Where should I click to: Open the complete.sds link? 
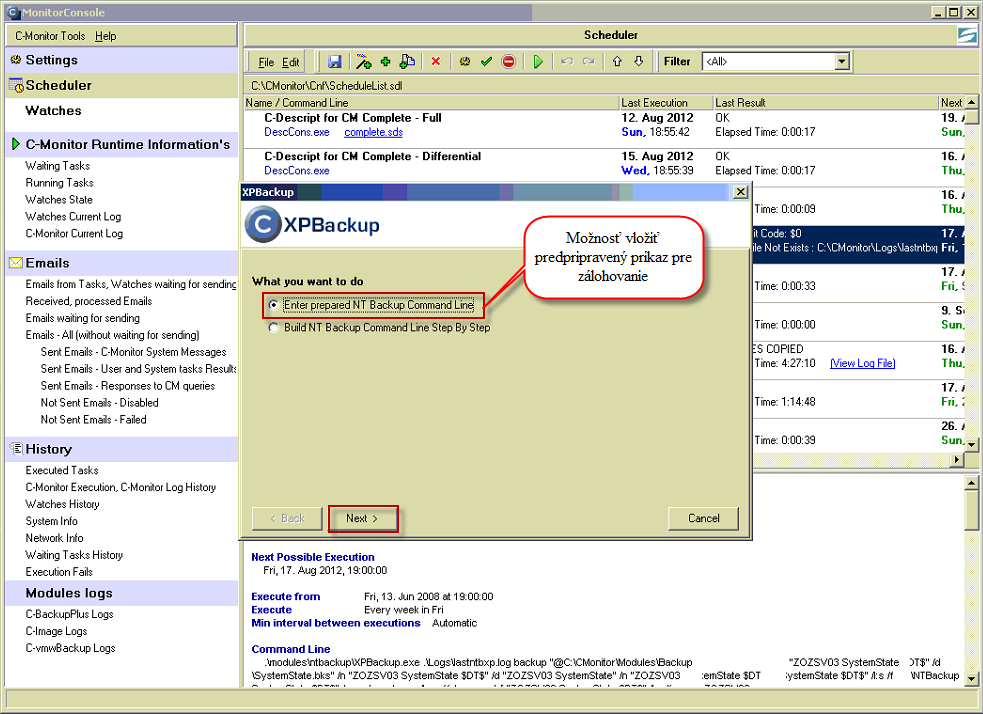[374, 132]
